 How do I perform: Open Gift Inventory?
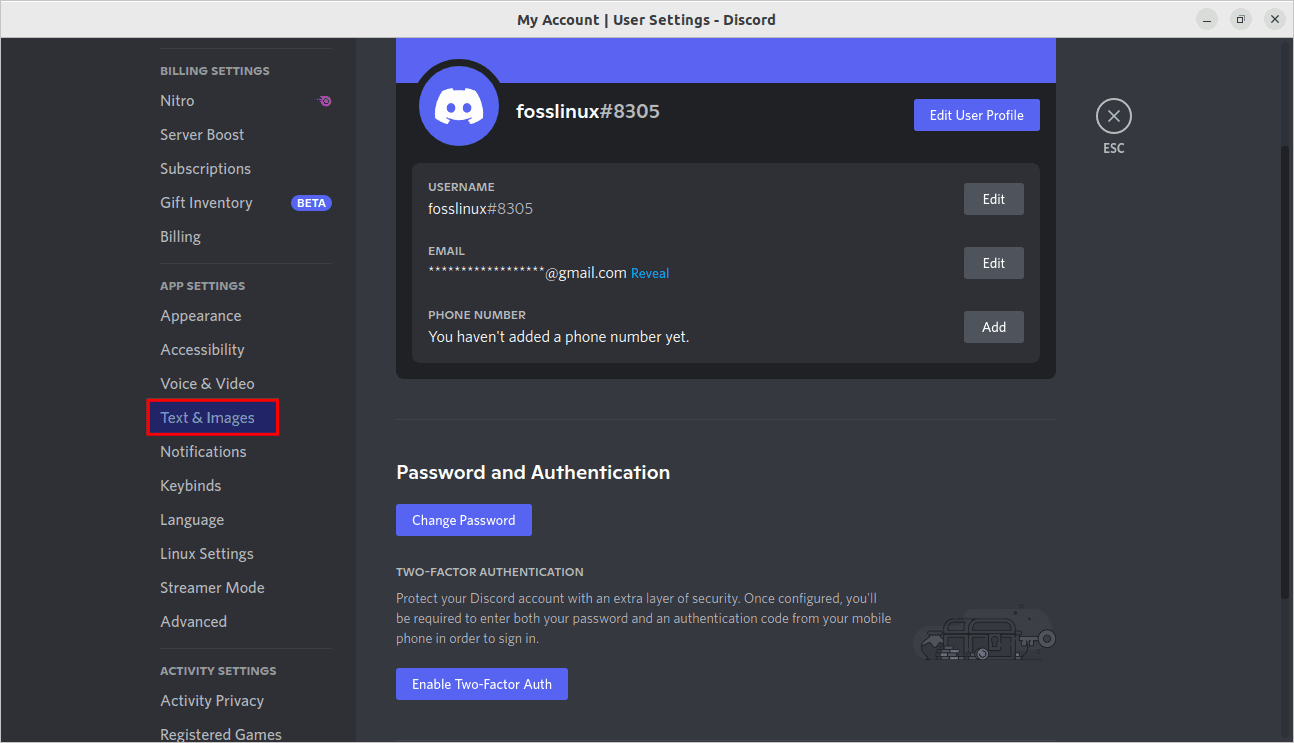(x=206, y=203)
